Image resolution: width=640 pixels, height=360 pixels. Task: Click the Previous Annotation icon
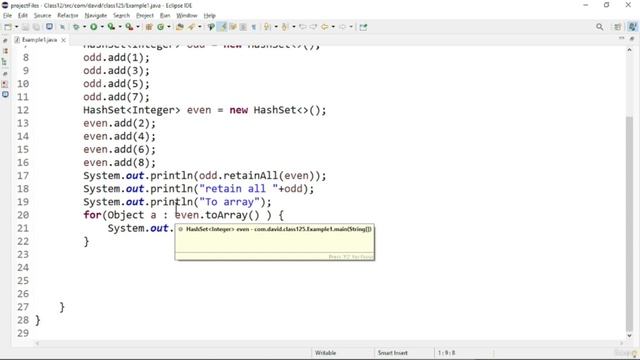click(285, 27)
